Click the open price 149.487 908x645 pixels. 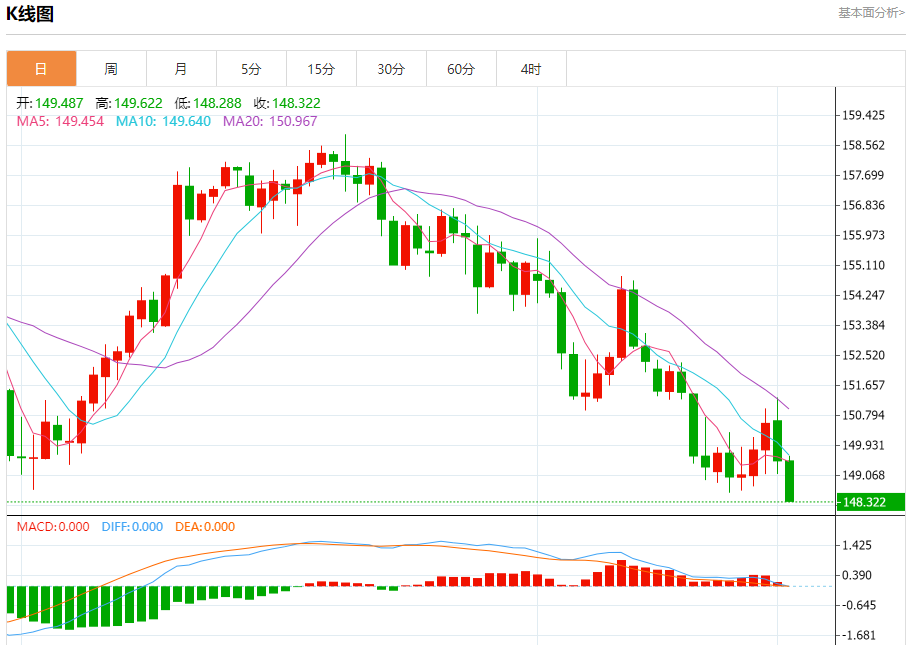coord(59,103)
